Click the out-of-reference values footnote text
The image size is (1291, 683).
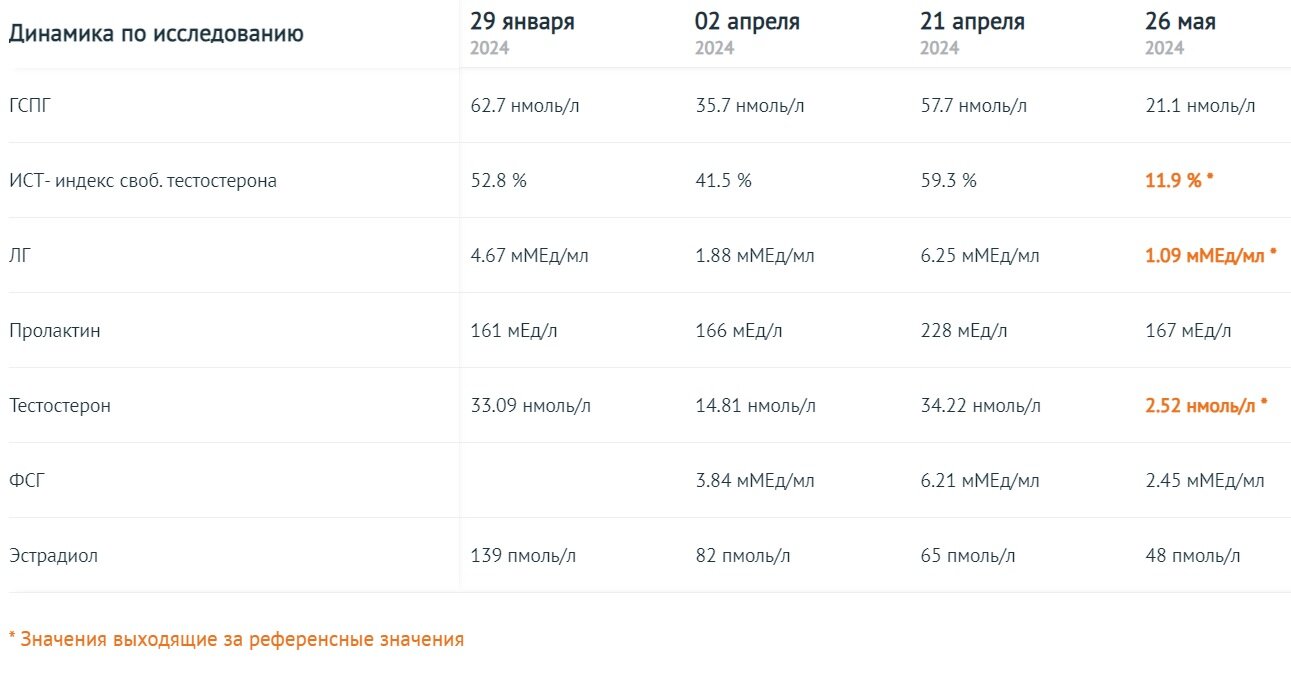(x=236, y=639)
